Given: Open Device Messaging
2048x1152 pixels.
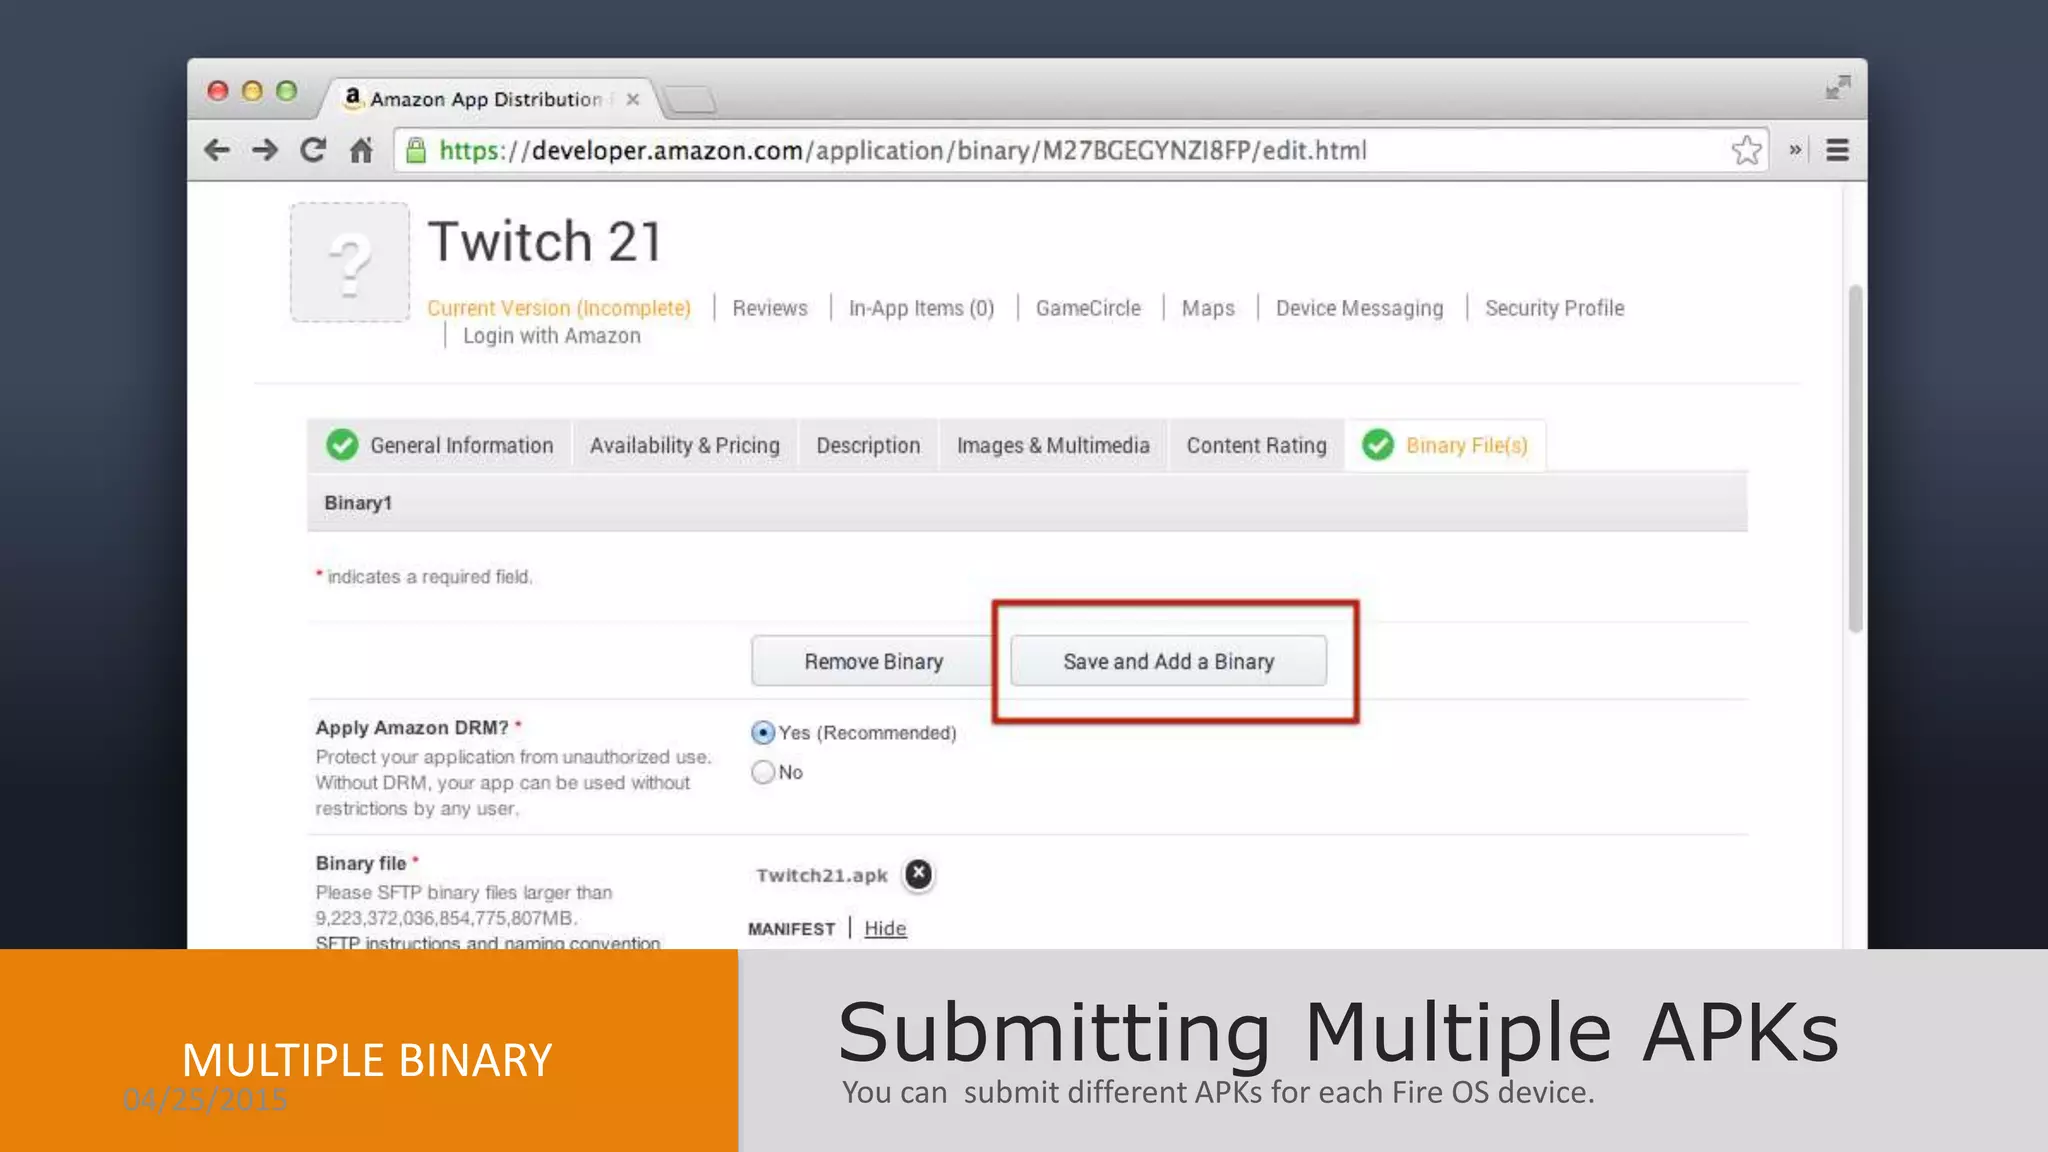Looking at the screenshot, I should [1360, 308].
